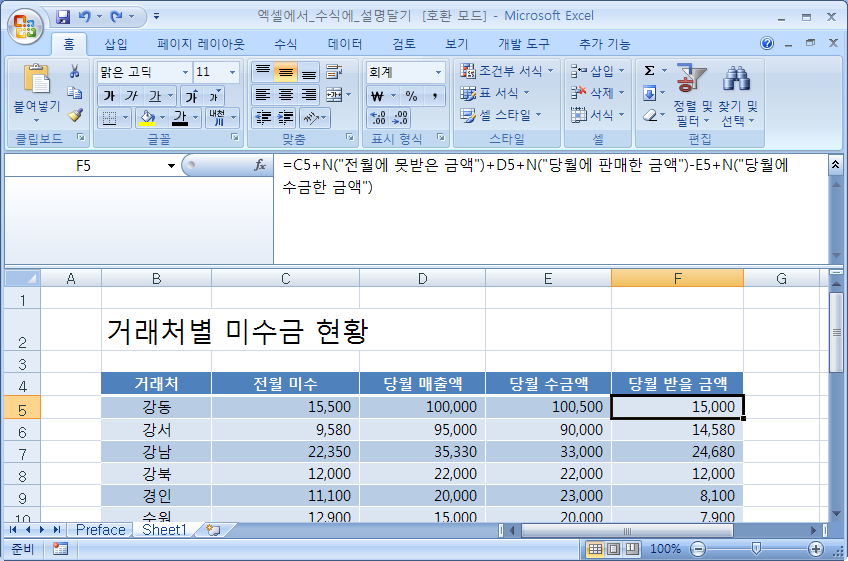This screenshot has height=561, width=848.
Task: Open 찾기 및 선택 find and select
Action: 738,96
